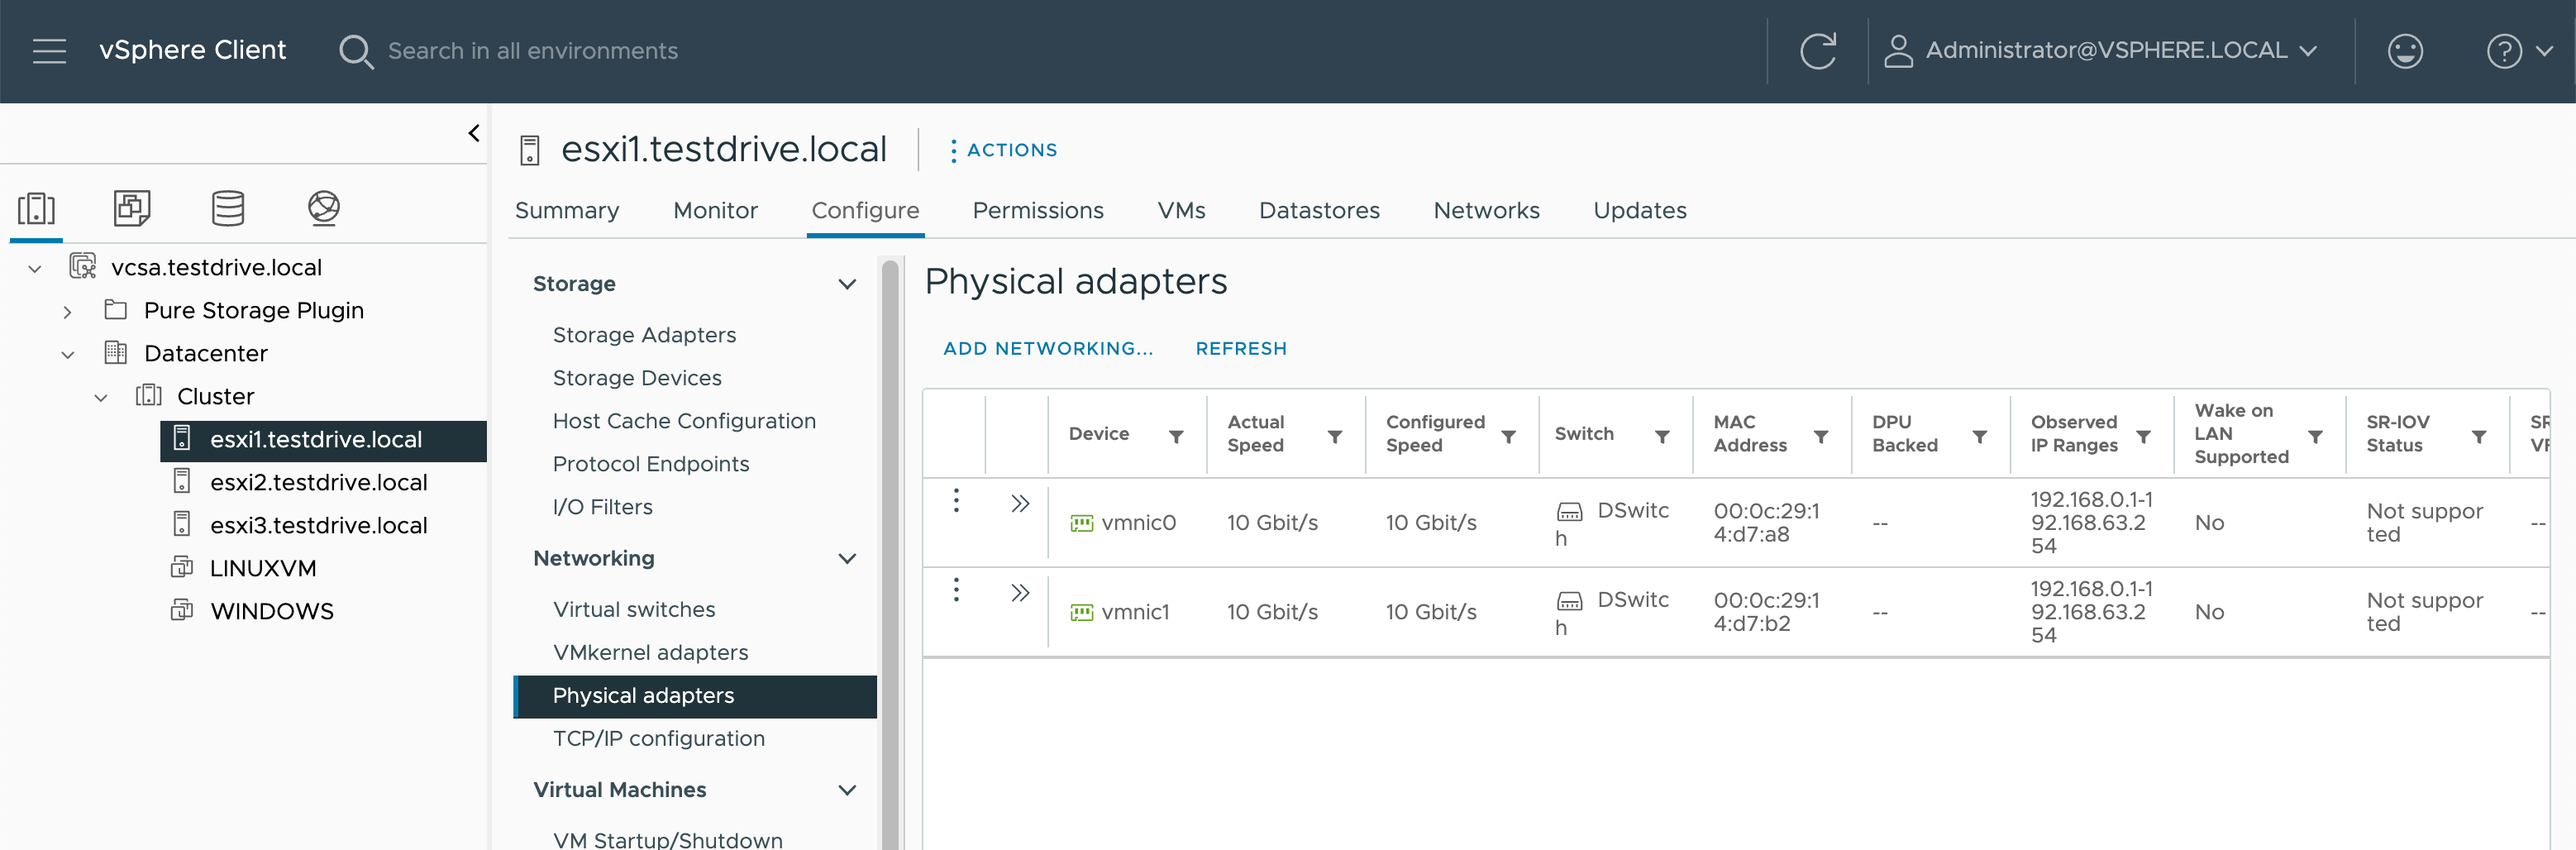Open the Help menu dropdown
The height and width of the screenshot is (850, 2576).
tap(2518, 51)
